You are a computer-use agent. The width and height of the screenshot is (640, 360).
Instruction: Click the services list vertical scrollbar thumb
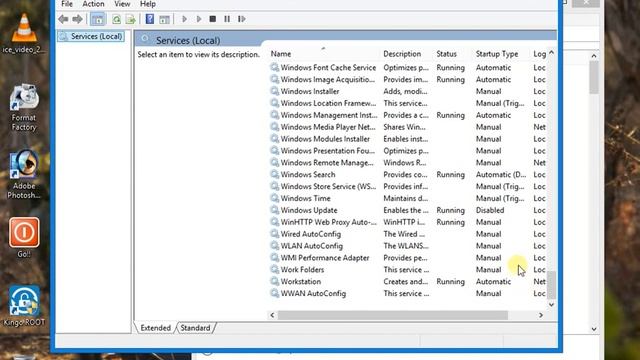coord(551,285)
